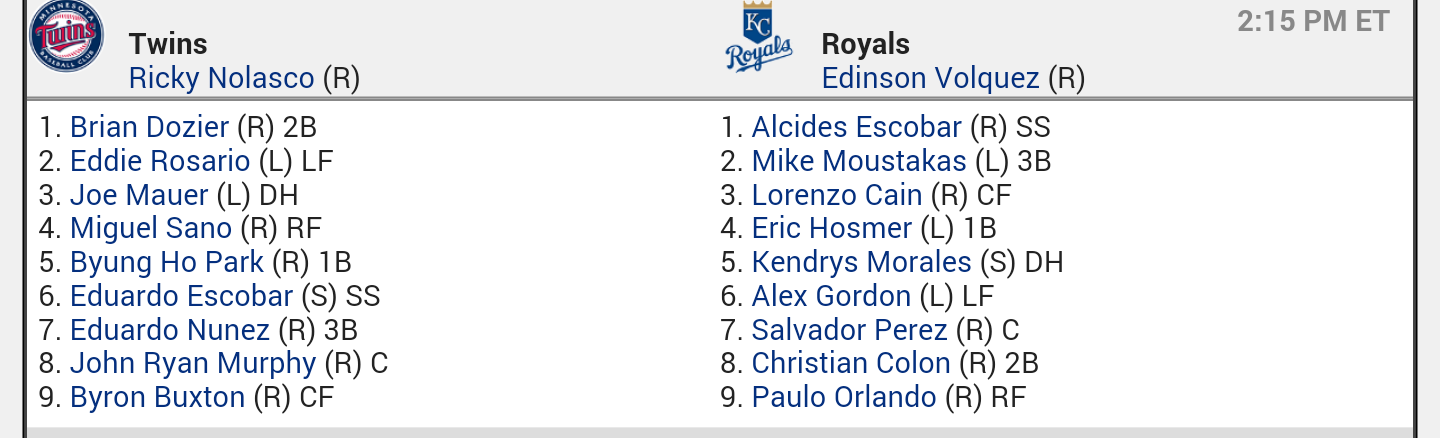Open Byung Ho Park link
1440x438 pixels.
click(167, 262)
